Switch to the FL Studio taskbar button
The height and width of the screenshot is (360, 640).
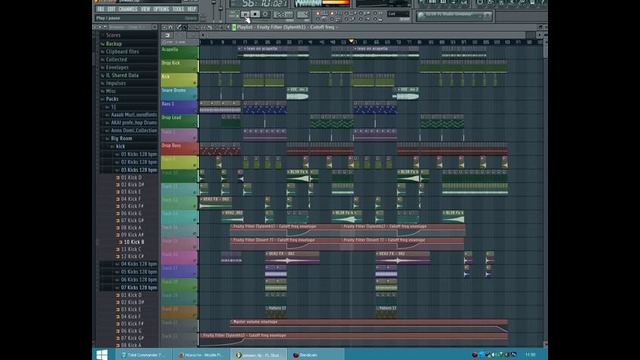[x=259, y=355]
